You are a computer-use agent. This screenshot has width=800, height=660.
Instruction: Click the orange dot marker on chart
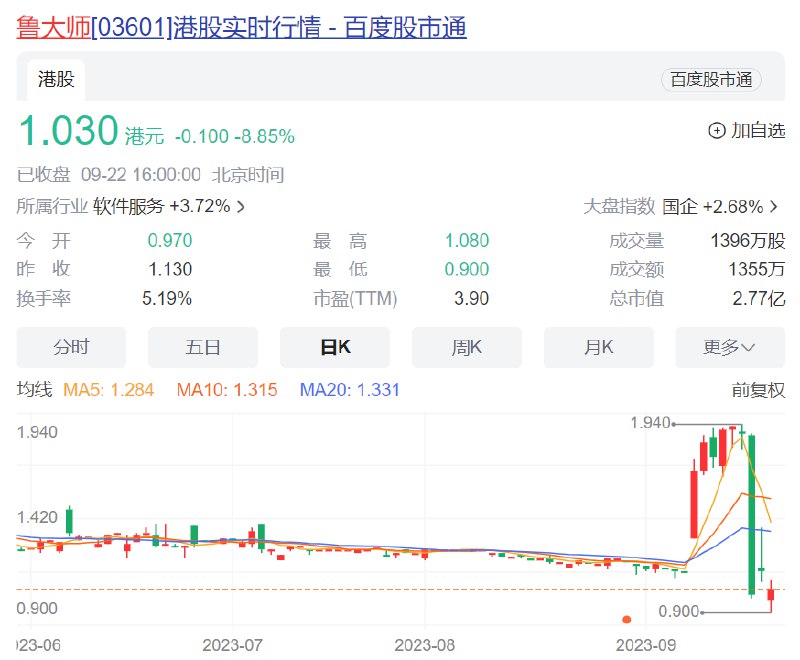627,619
